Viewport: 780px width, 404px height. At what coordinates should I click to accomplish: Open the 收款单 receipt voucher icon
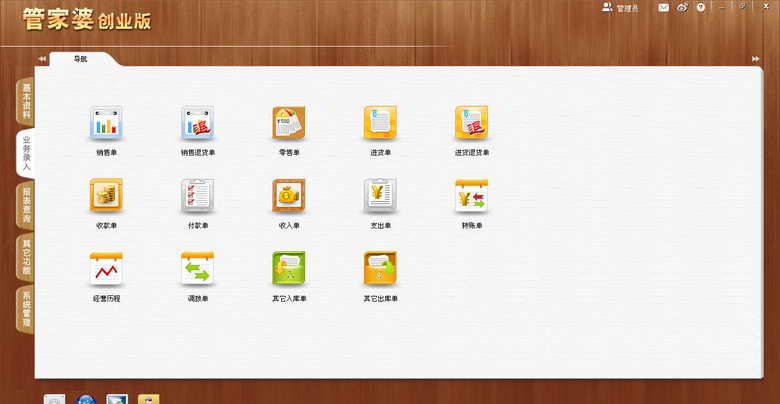[106, 196]
